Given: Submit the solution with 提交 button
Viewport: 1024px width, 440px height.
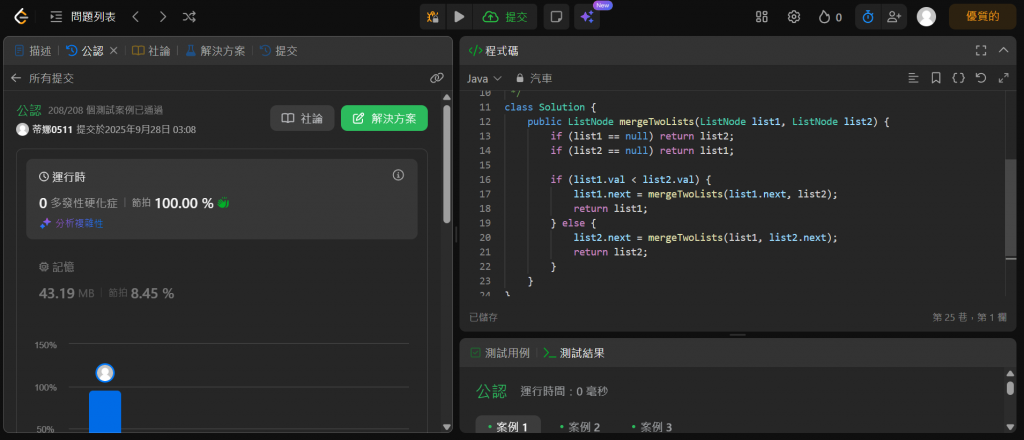Looking at the screenshot, I should [x=505, y=17].
